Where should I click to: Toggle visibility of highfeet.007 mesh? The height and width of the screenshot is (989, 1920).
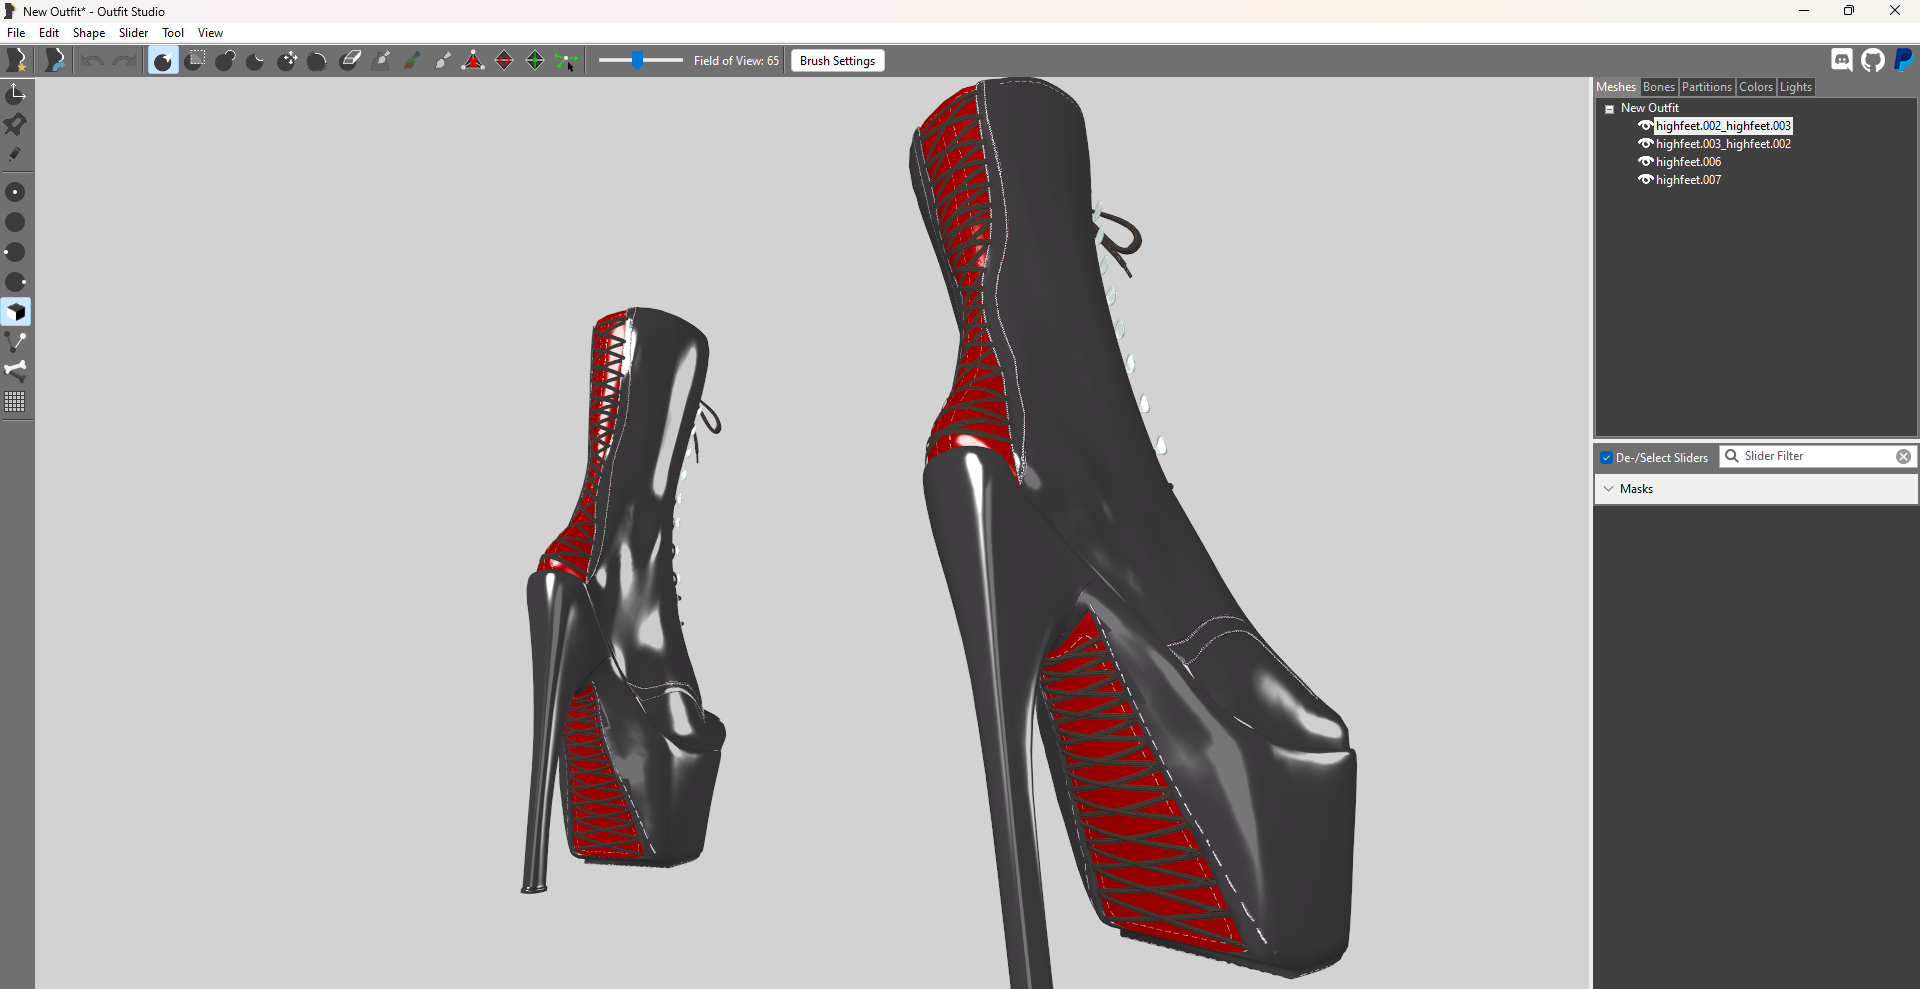[x=1645, y=180]
